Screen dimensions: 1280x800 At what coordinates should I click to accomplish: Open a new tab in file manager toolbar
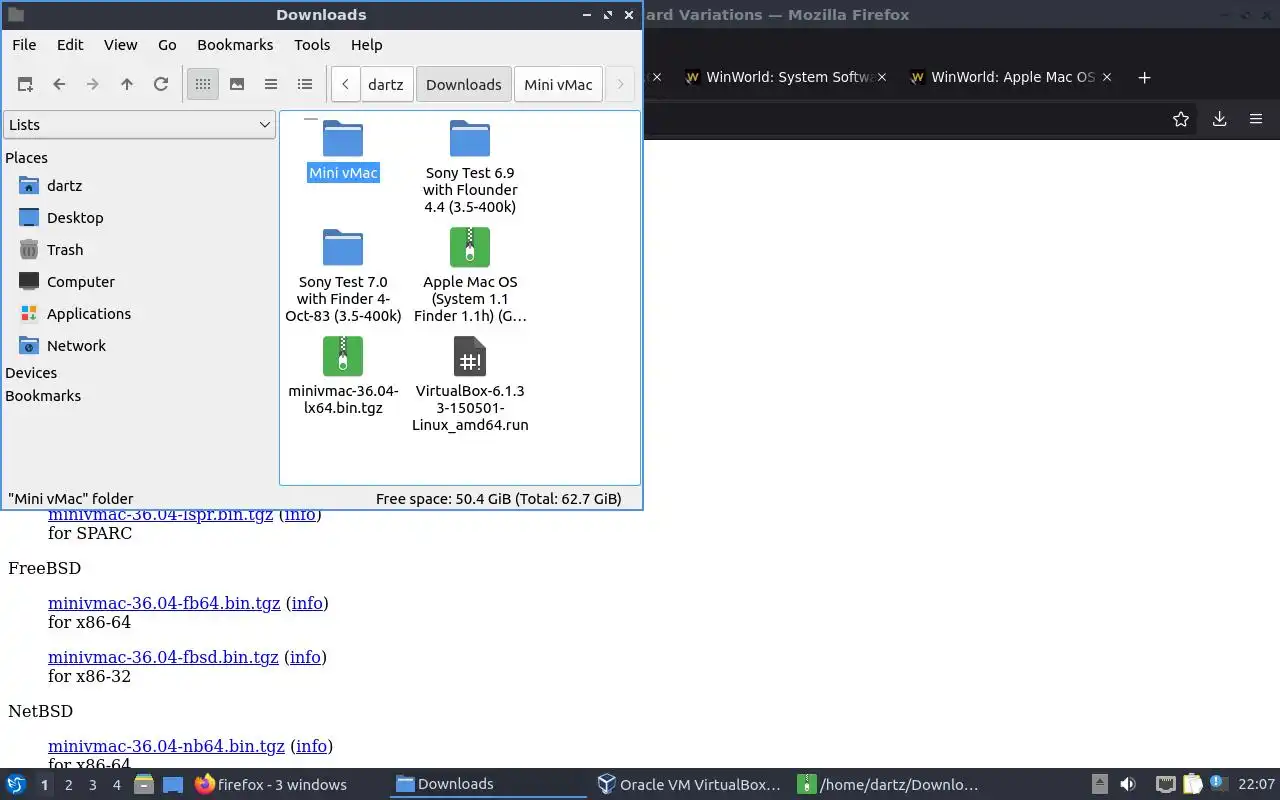pyautogui.click(x=25, y=85)
